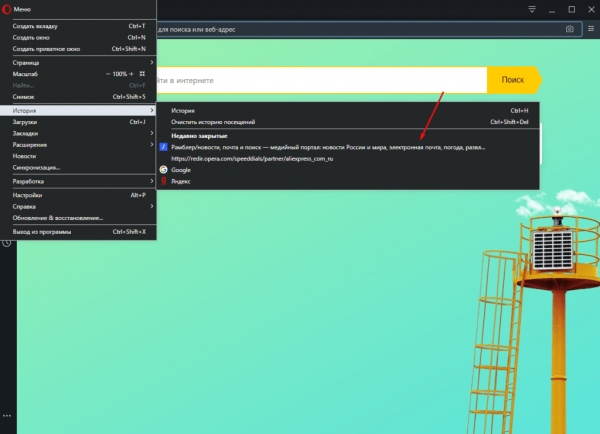Select Очистить историю посещений
The image size is (600, 434).
click(x=348, y=122)
